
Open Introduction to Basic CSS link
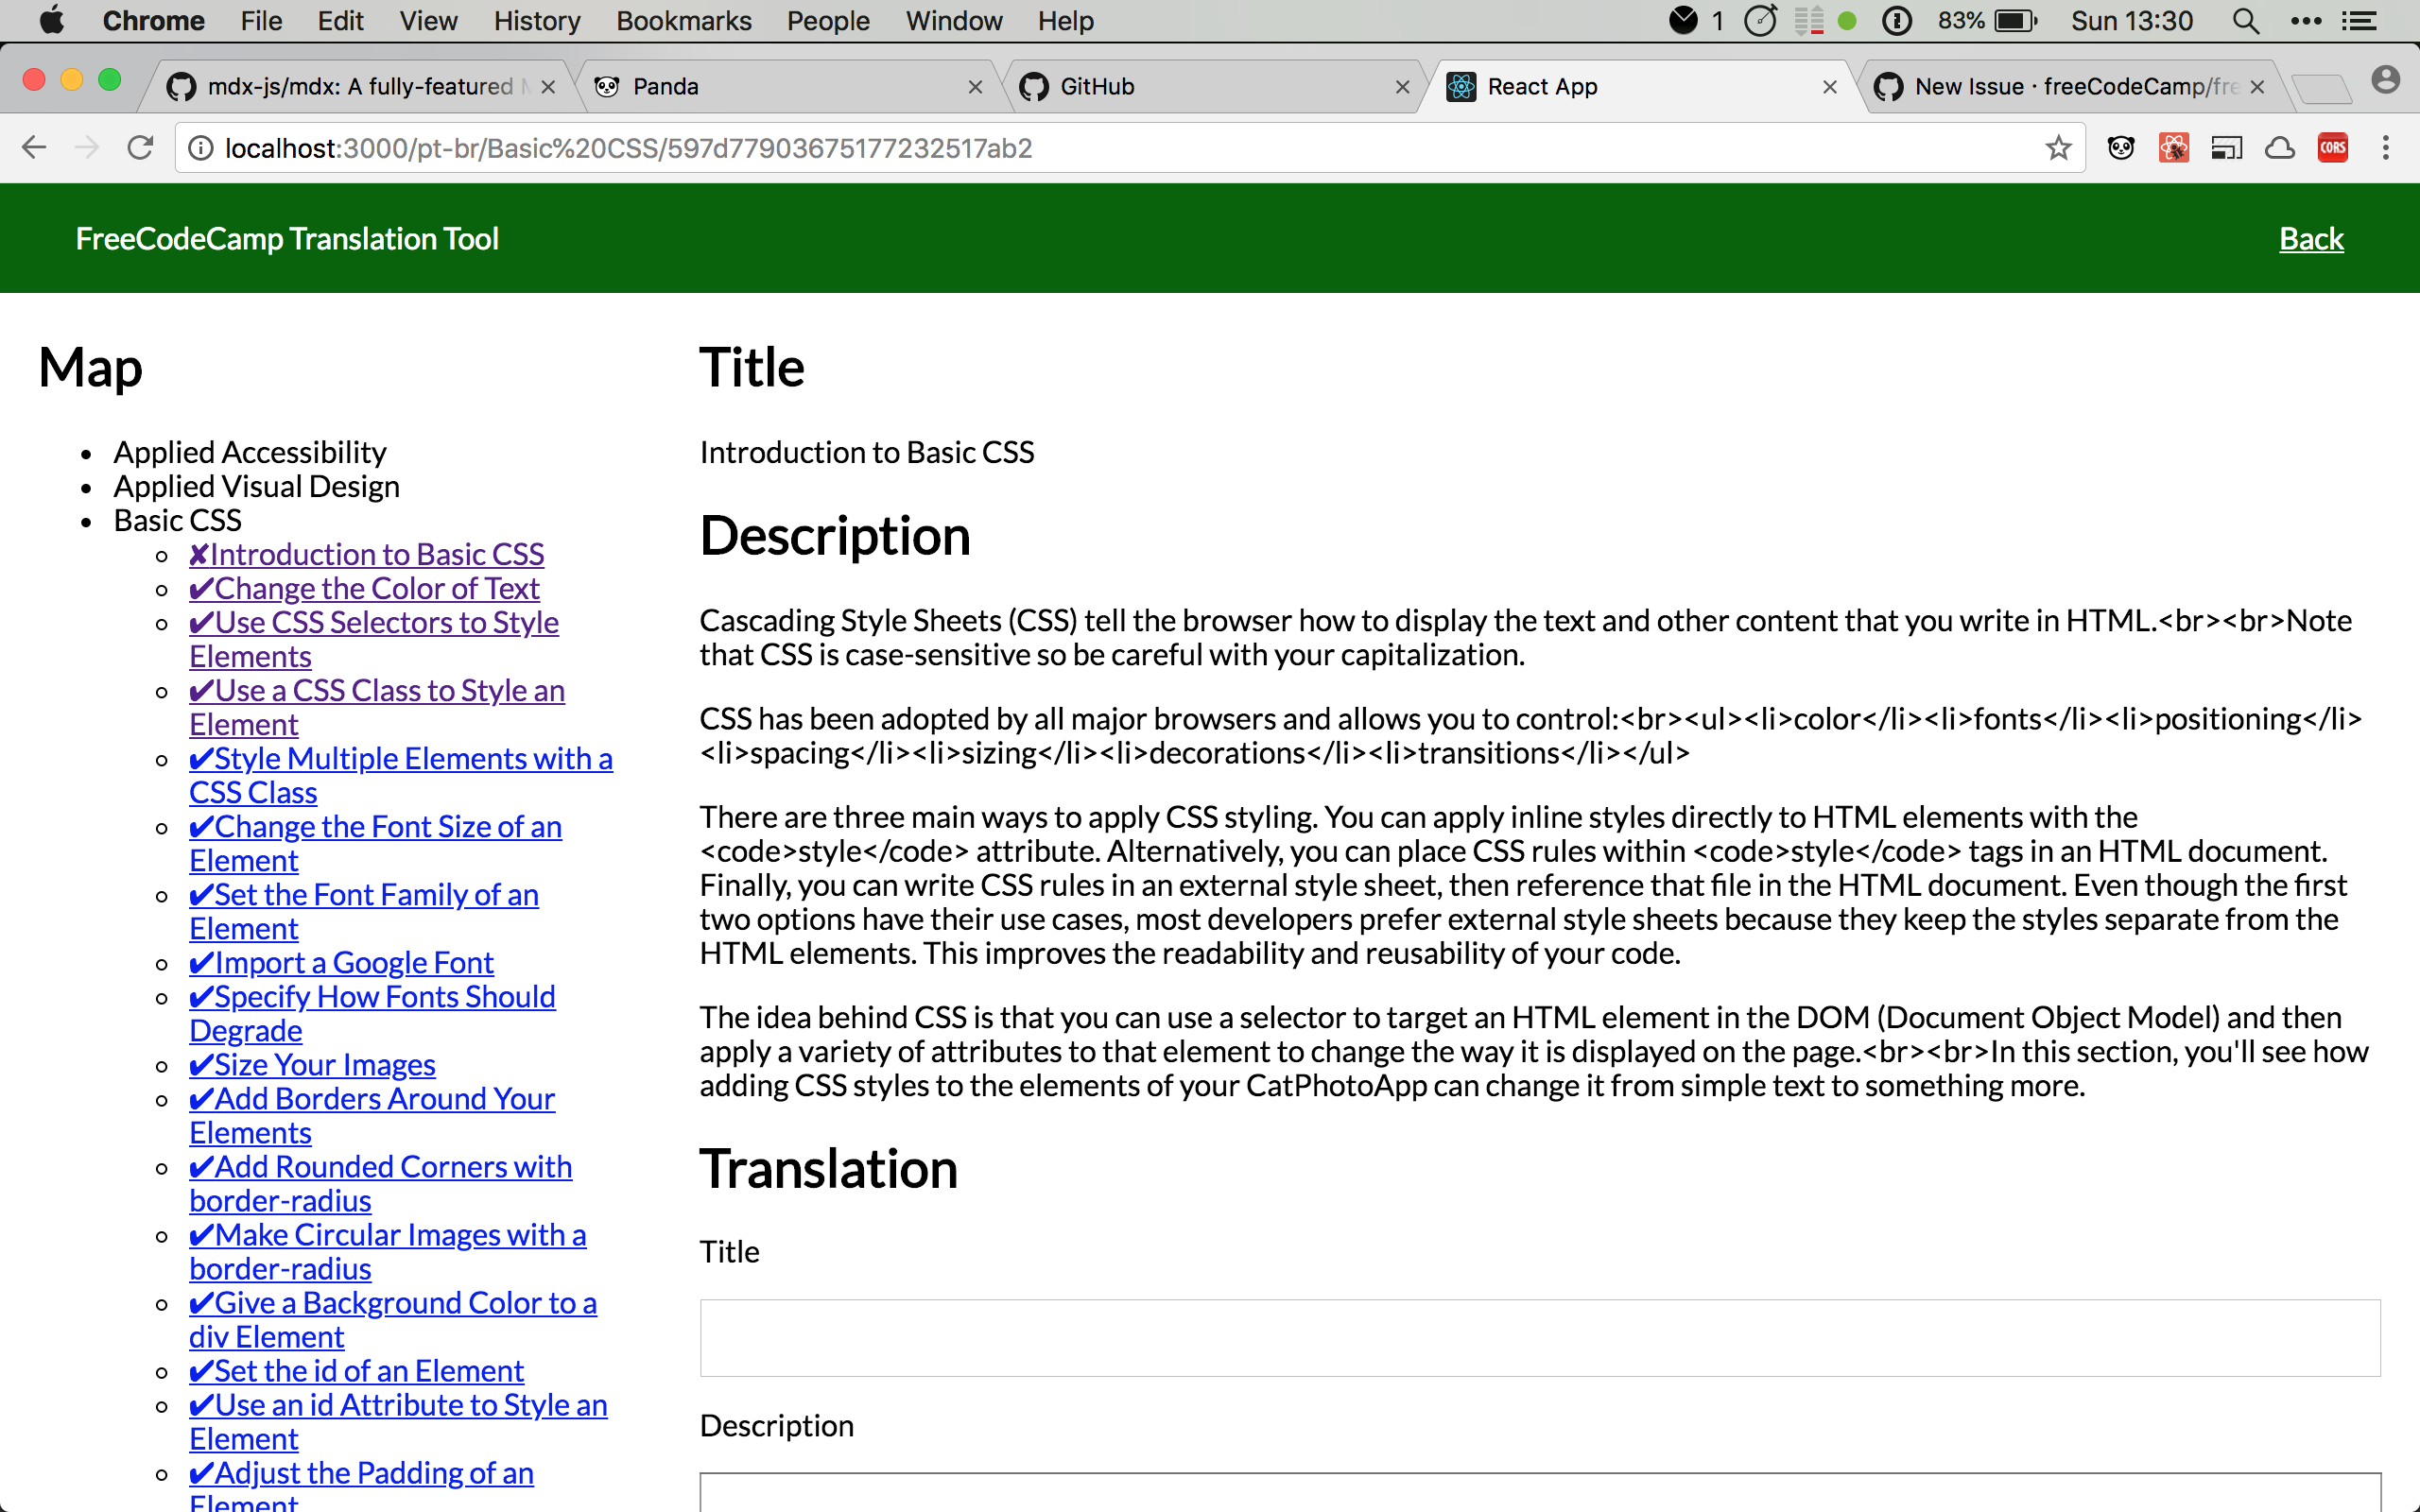pyautogui.click(x=366, y=554)
